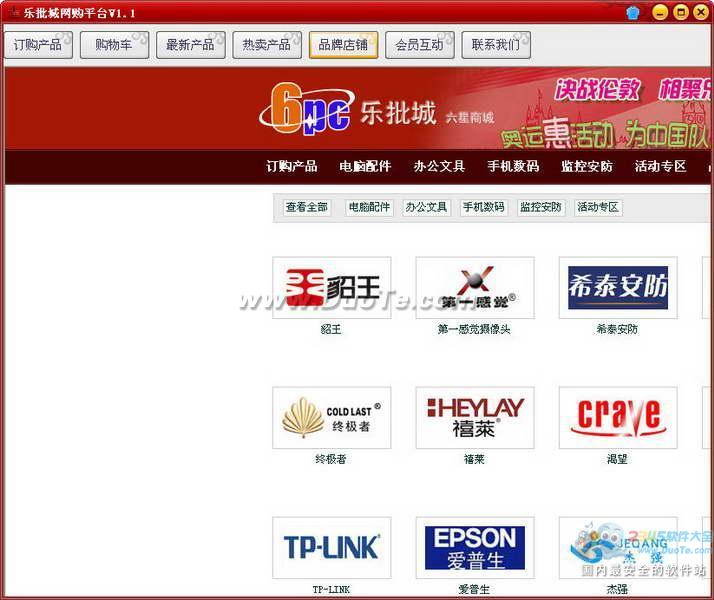Close the 乐批城网购平台 window
Viewport: 714px width, 600px height.
(x=701, y=12)
